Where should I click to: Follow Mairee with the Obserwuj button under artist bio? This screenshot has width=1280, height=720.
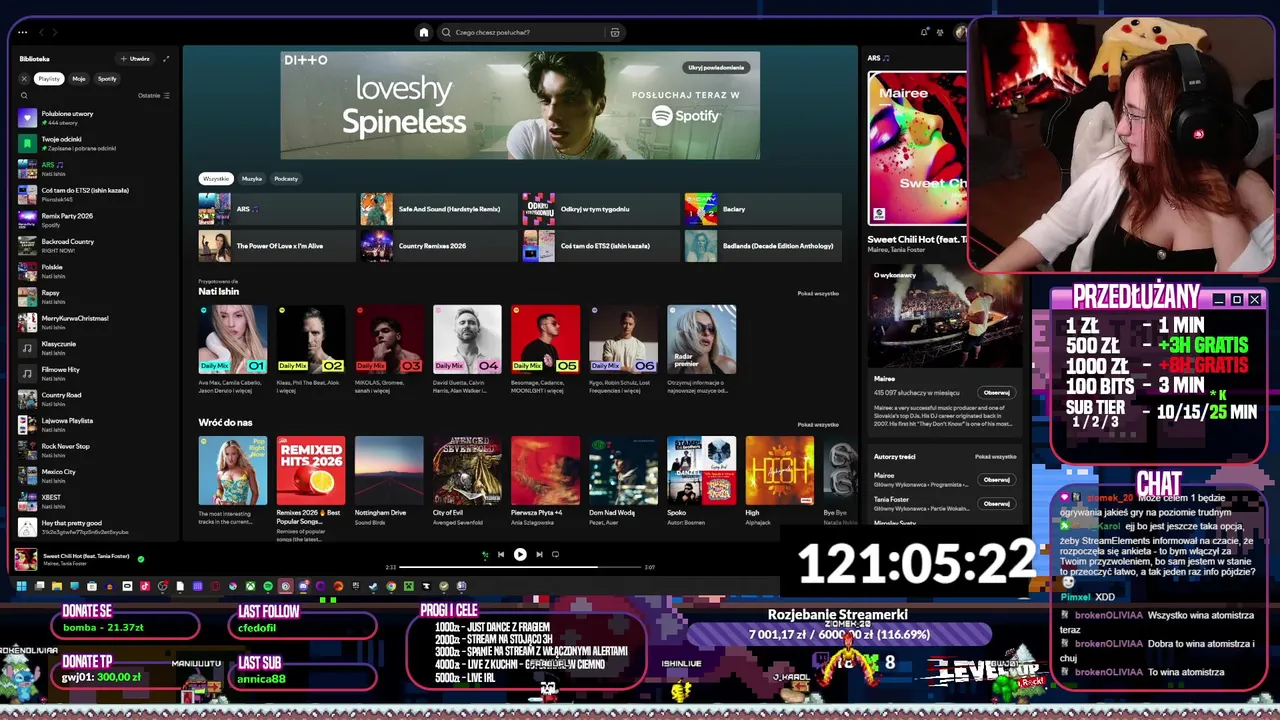[x=996, y=392]
